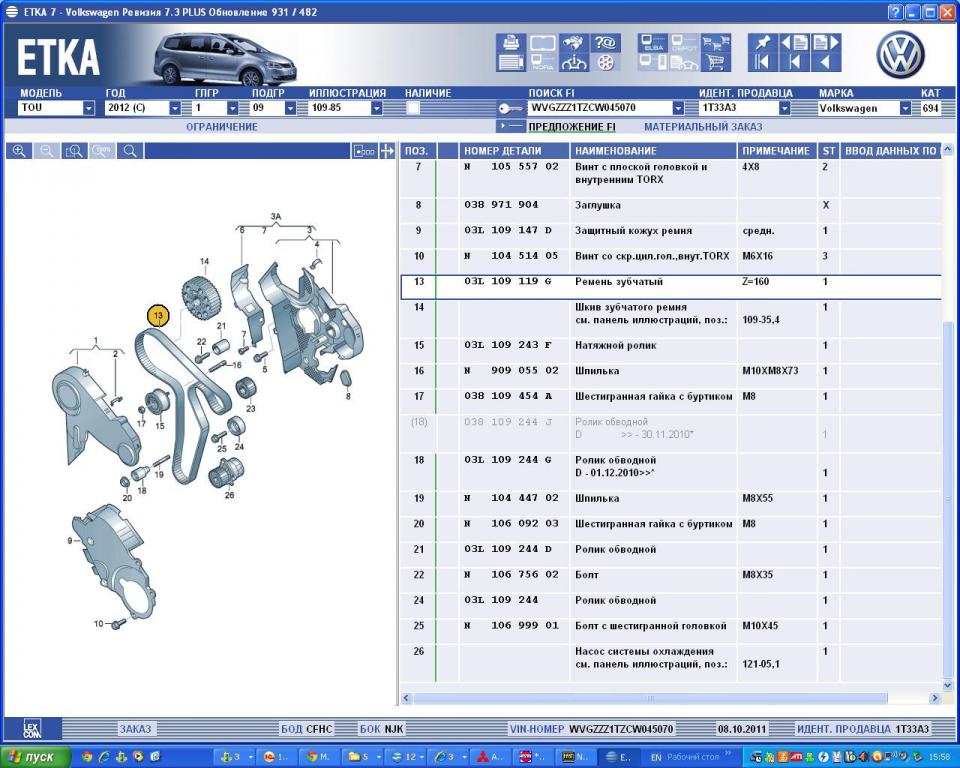Click the illustration thumbnails overview icon
The height and width of the screenshot is (768, 960).
point(364,151)
